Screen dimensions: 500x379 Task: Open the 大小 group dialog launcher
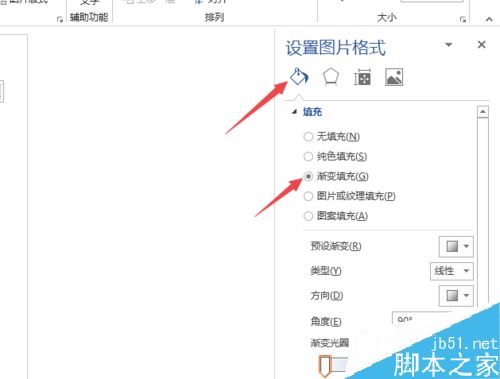coord(463,19)
